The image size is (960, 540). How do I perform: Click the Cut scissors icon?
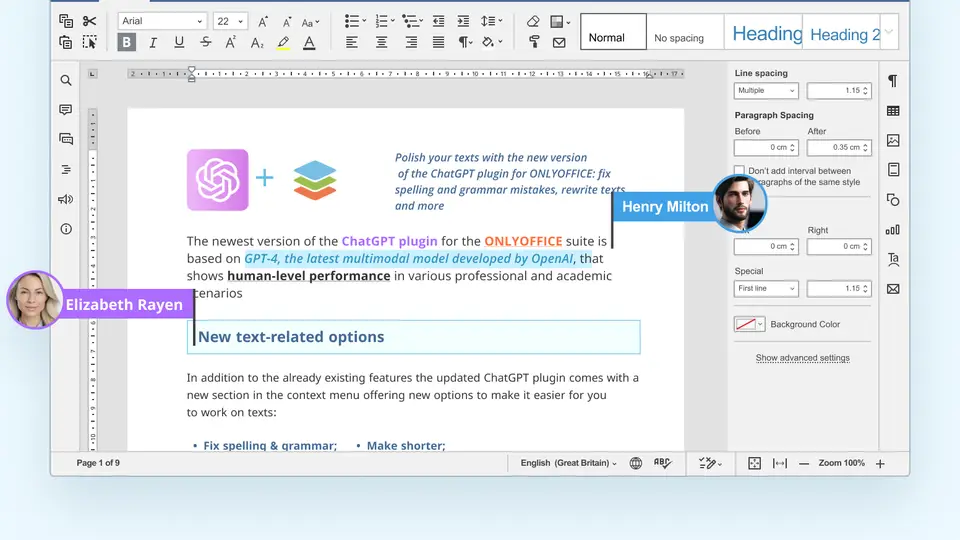coord(89,21)
